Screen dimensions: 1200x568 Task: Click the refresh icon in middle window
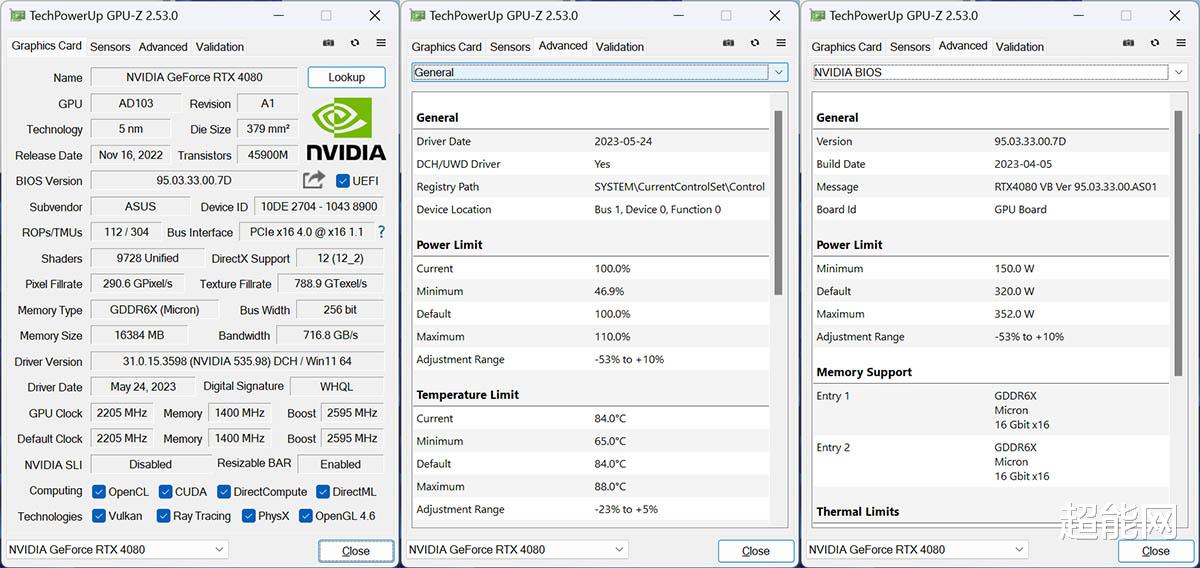[x=755, y=44]
